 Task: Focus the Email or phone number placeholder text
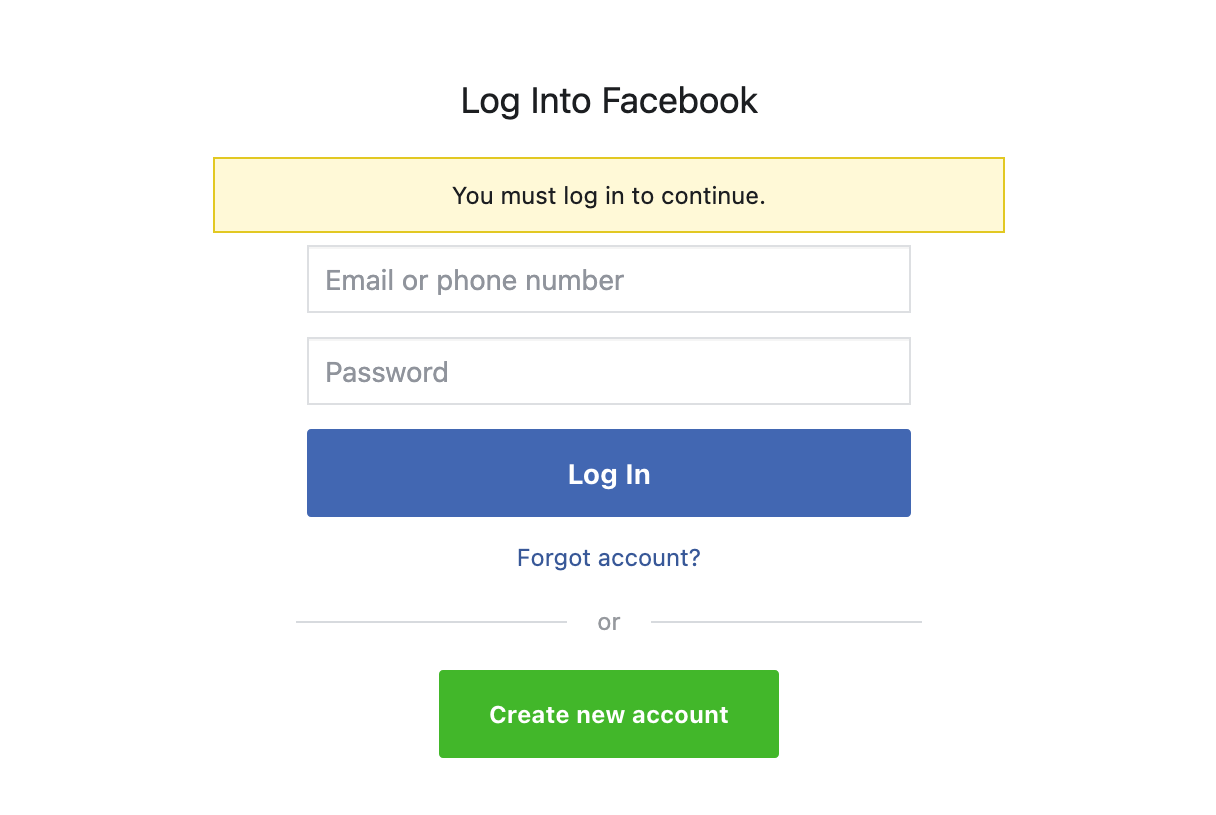[x=473, y=280]
